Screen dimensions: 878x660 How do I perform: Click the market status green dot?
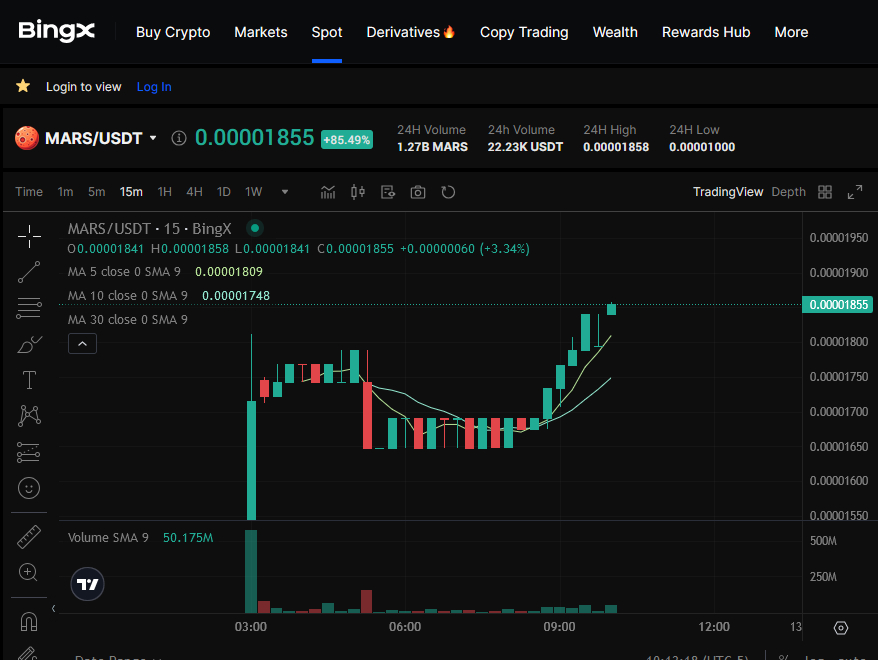coord(255,228)
